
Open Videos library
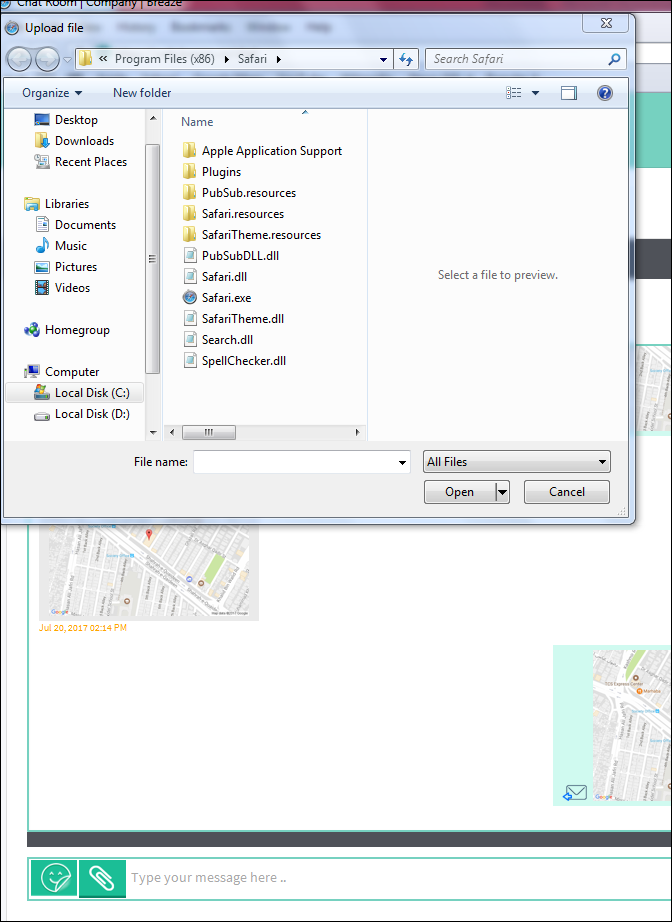tap(62, 288)
